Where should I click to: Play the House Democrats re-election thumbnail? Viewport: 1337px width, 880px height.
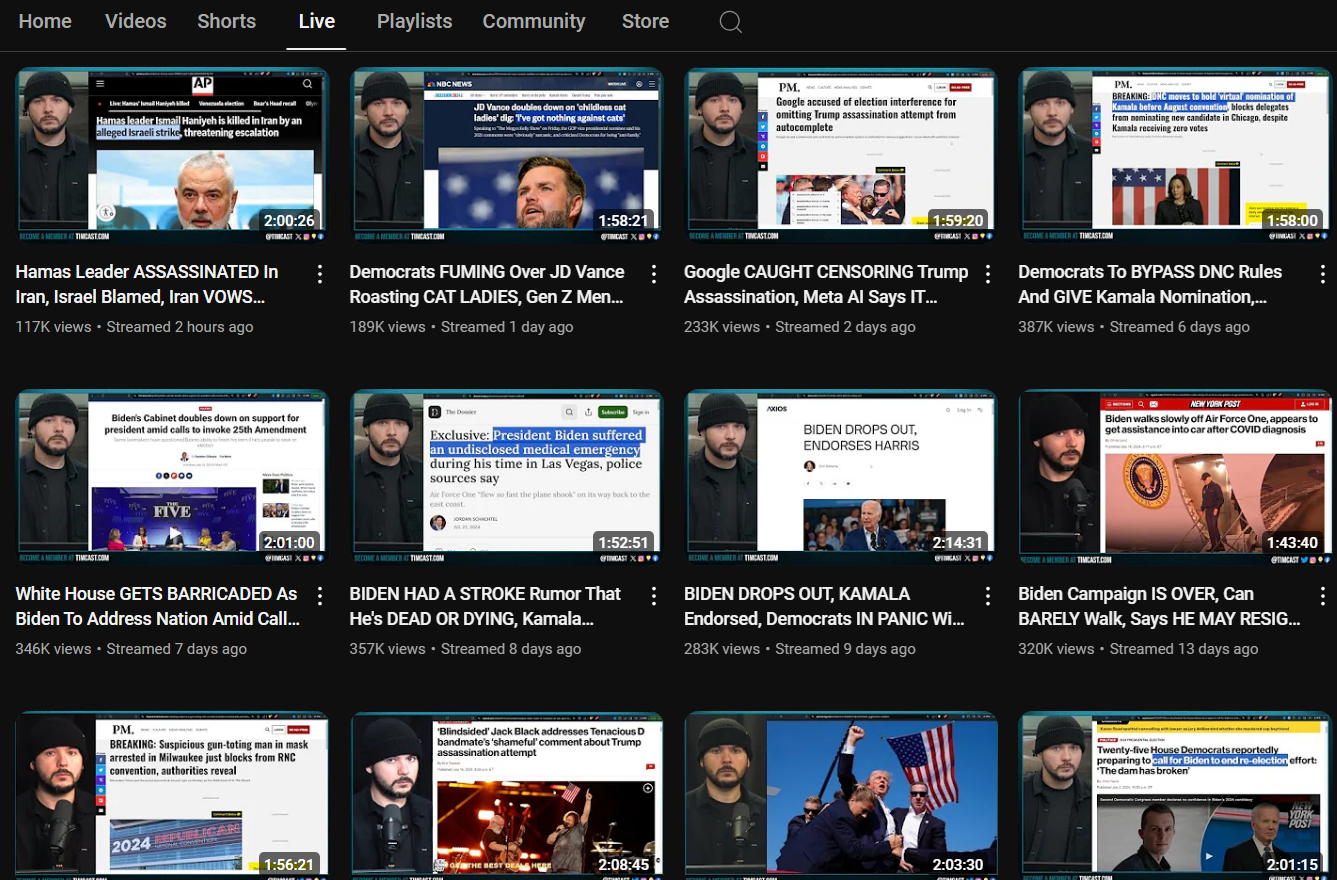tap(1174, 796)
